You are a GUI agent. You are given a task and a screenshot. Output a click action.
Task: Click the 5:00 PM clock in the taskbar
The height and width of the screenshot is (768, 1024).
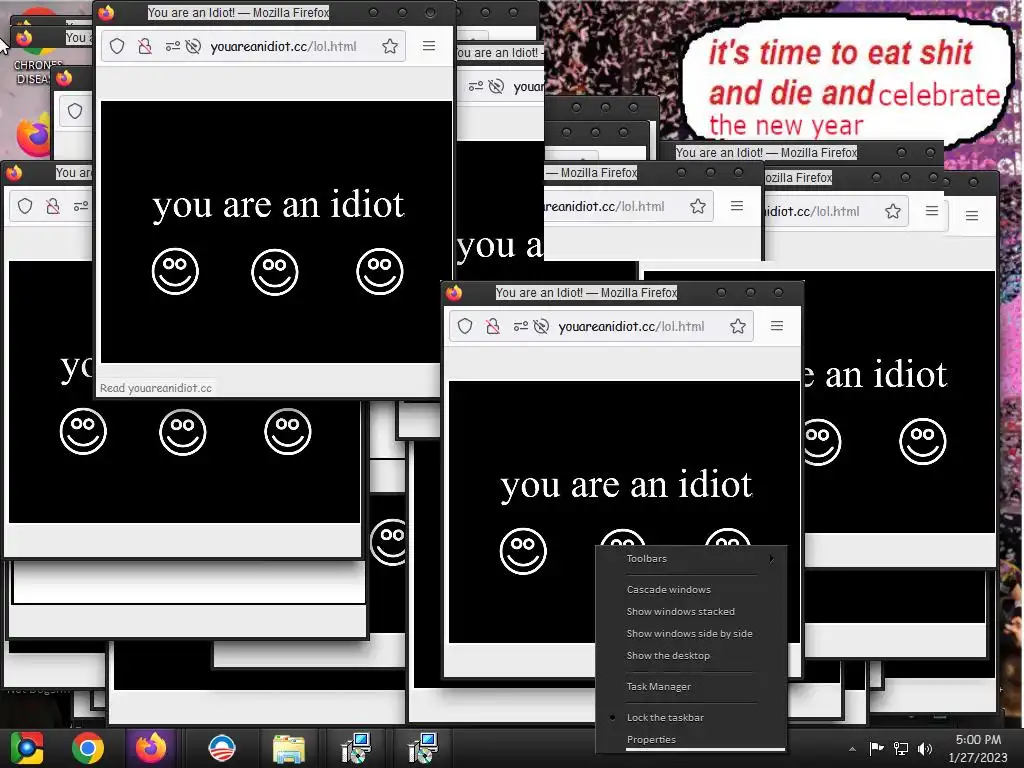(978, 739)
